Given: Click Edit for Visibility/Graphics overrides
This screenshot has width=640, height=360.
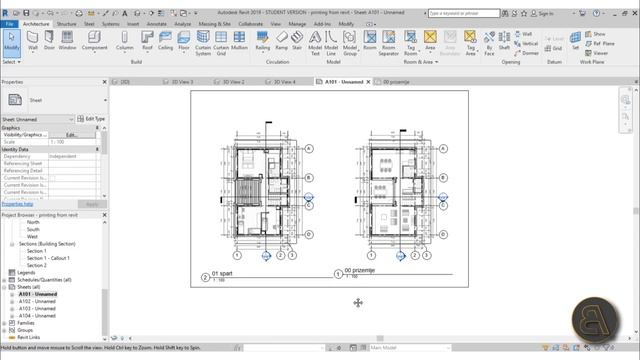Looking at the screenshot, I should (72, 135).
